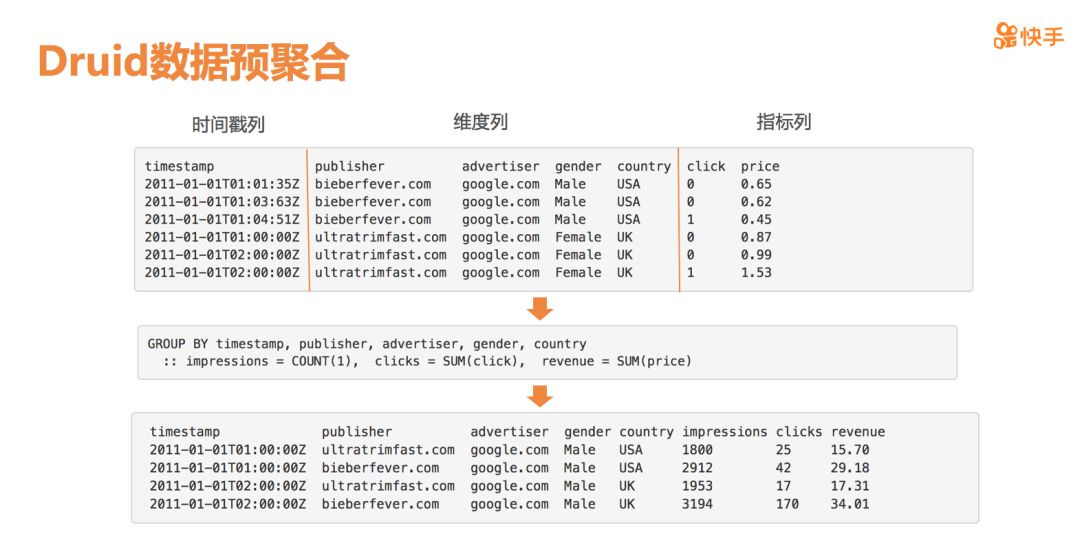Screen dimensions: 1080x552
Task: Select the revenue value "34.01"
Action: tap(850, 504)
